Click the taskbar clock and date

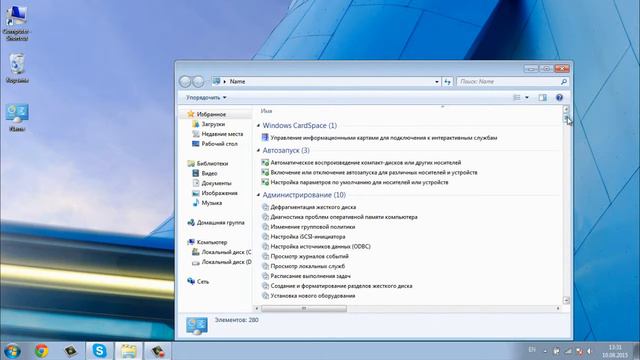(615, 351)
